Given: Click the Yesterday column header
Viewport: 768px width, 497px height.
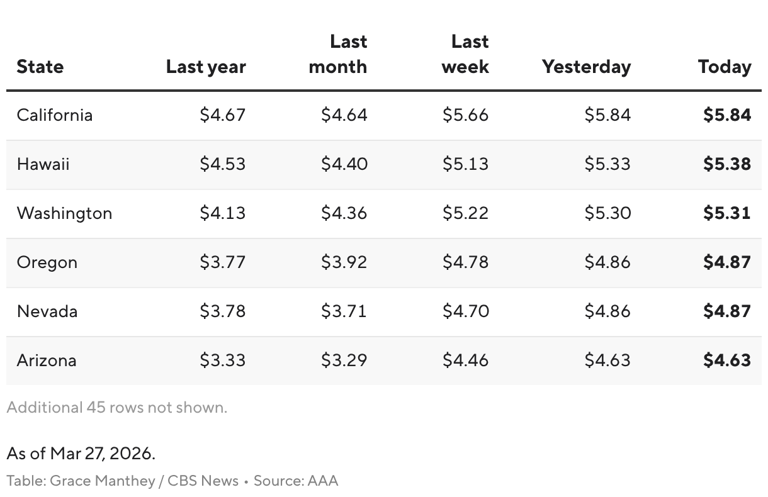Looking at the screenshot, I should pos(586,67).
